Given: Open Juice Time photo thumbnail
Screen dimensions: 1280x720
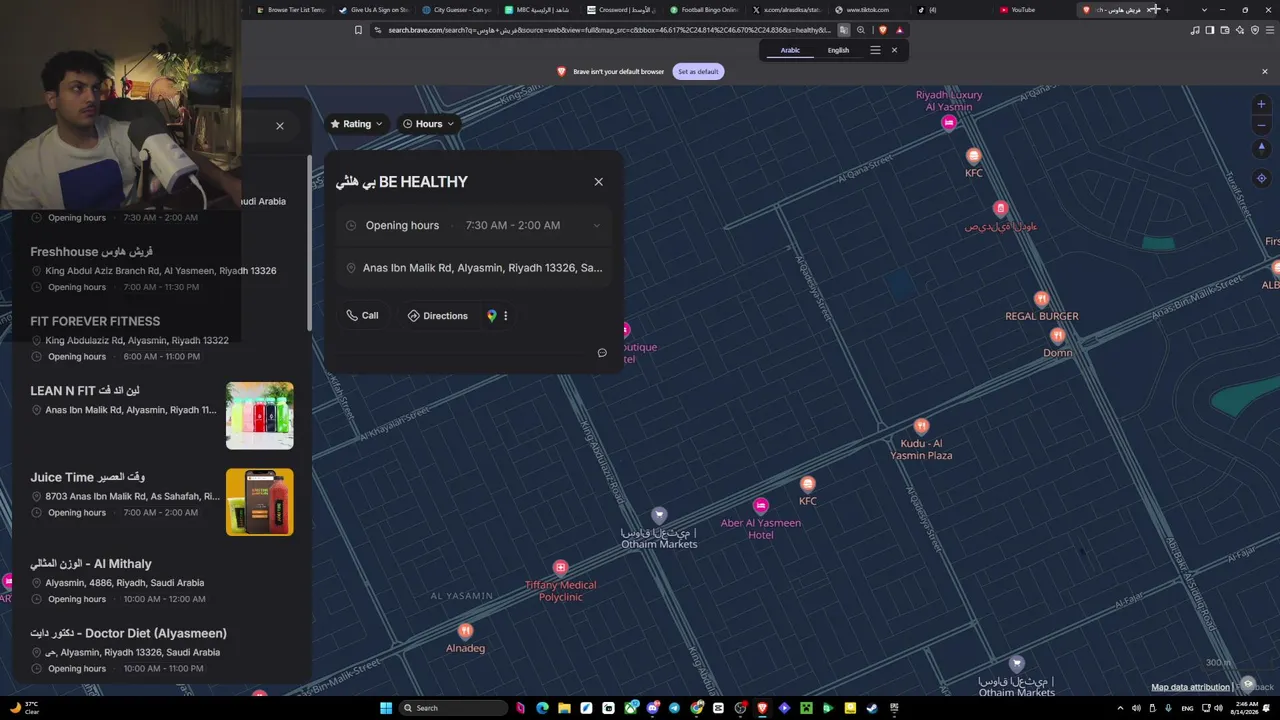Looking at the screenshot, I should [260, 502].
